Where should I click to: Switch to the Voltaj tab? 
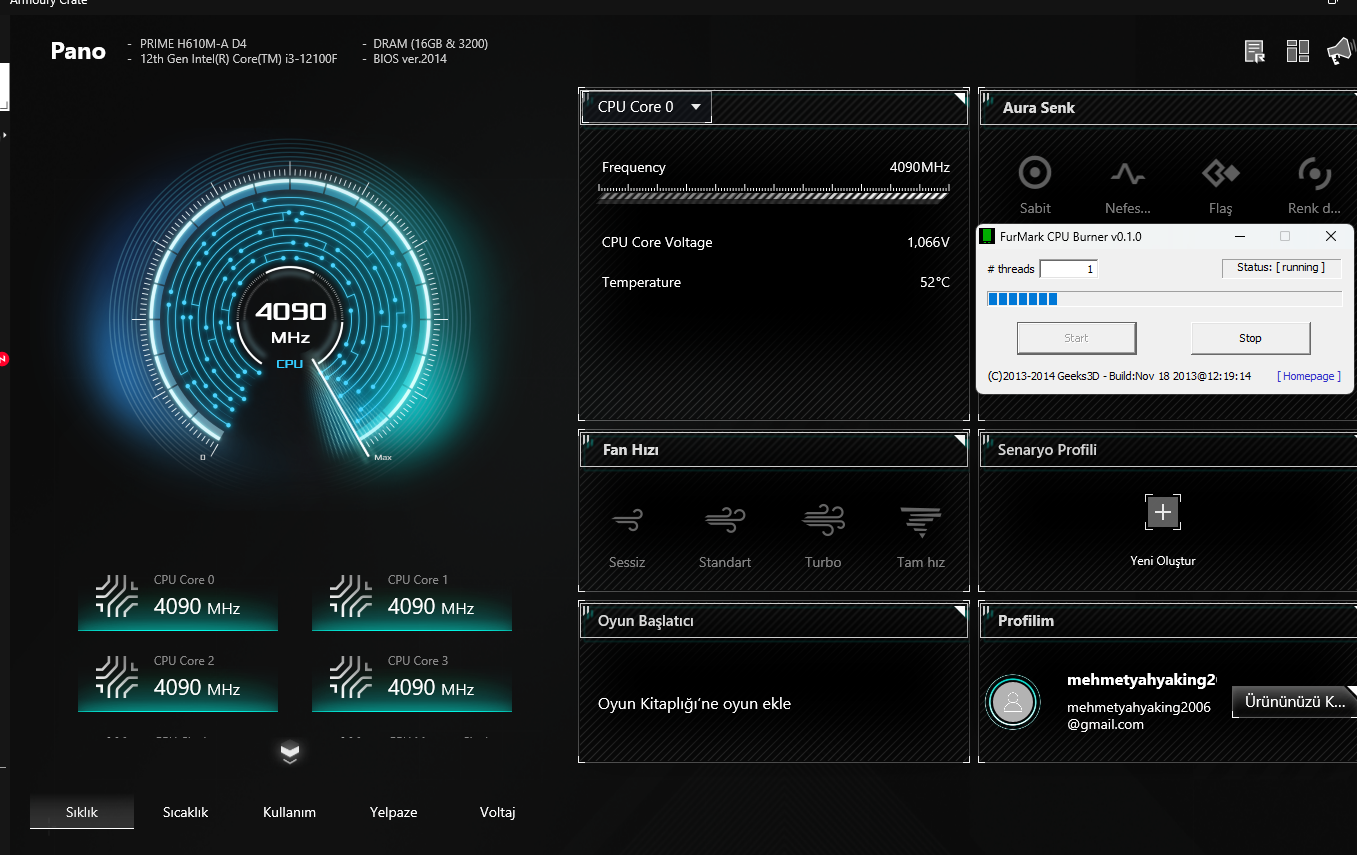[497, 812]
